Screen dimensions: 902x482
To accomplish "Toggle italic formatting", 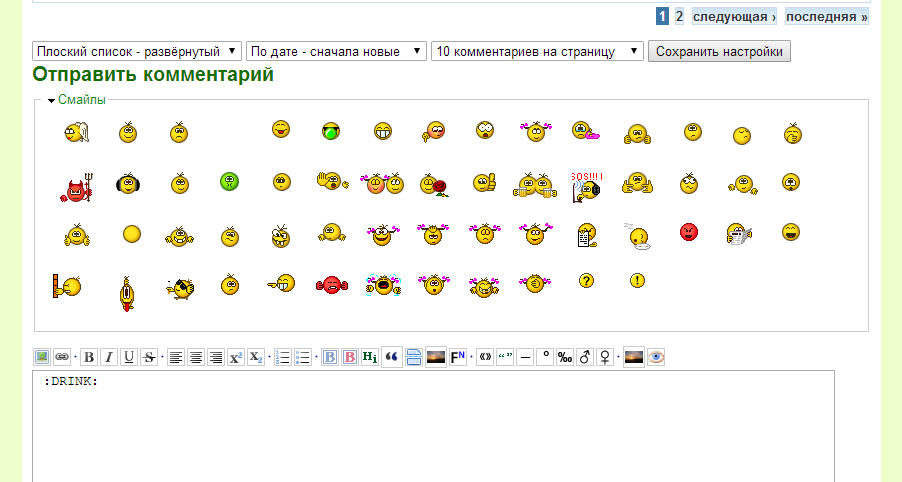I will (x=109, y=357).
